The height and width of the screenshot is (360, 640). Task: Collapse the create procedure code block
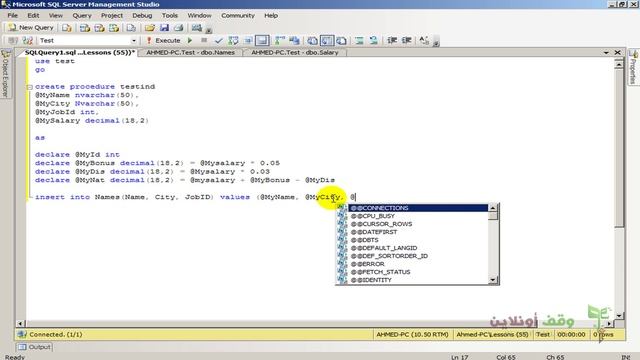click(29, 87)
